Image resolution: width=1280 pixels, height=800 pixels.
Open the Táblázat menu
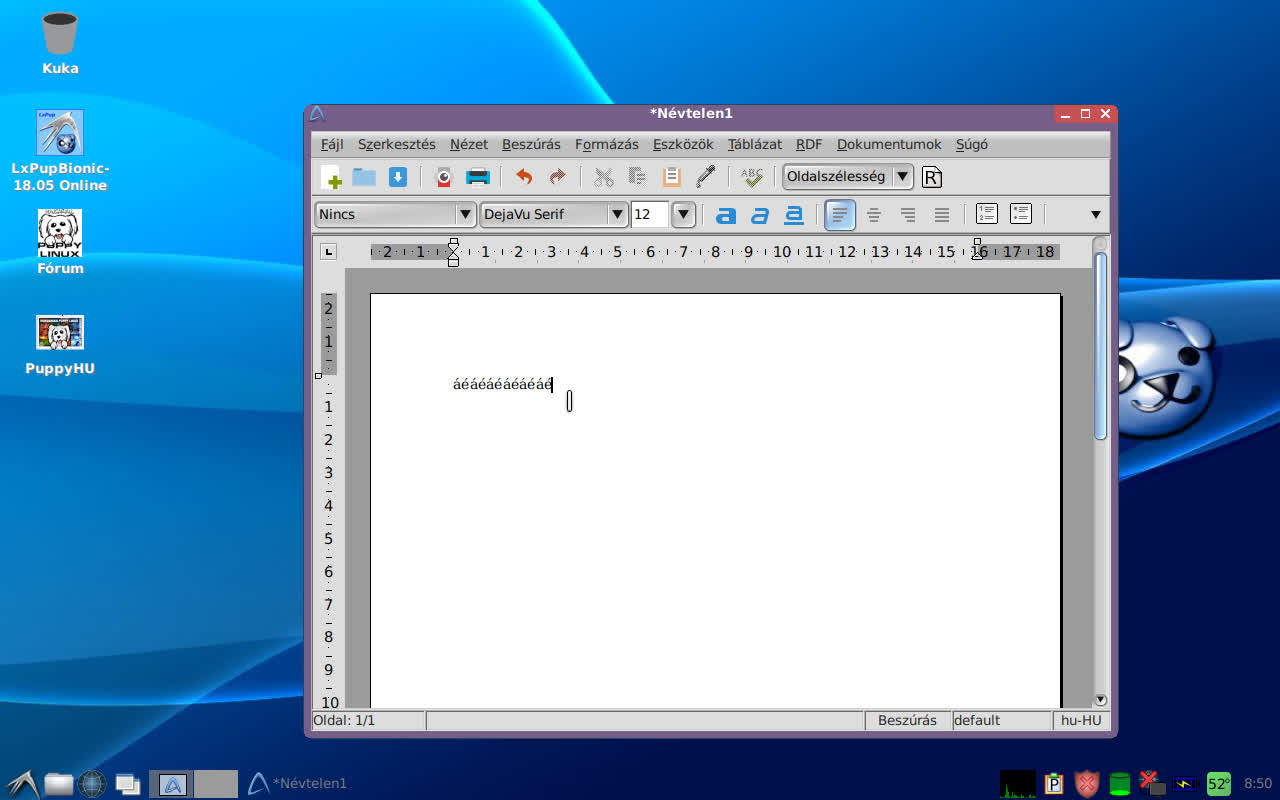[x=755, y=144]
